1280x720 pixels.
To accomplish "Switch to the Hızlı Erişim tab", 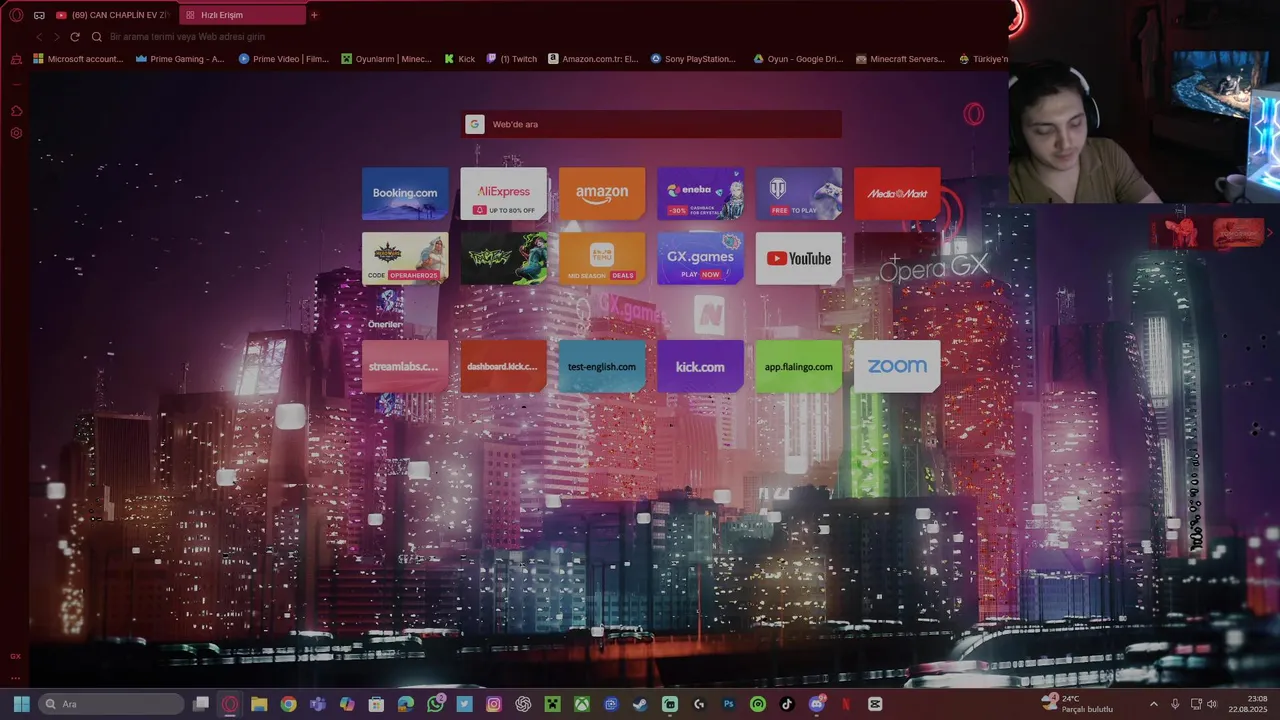I will pos(243,15).
